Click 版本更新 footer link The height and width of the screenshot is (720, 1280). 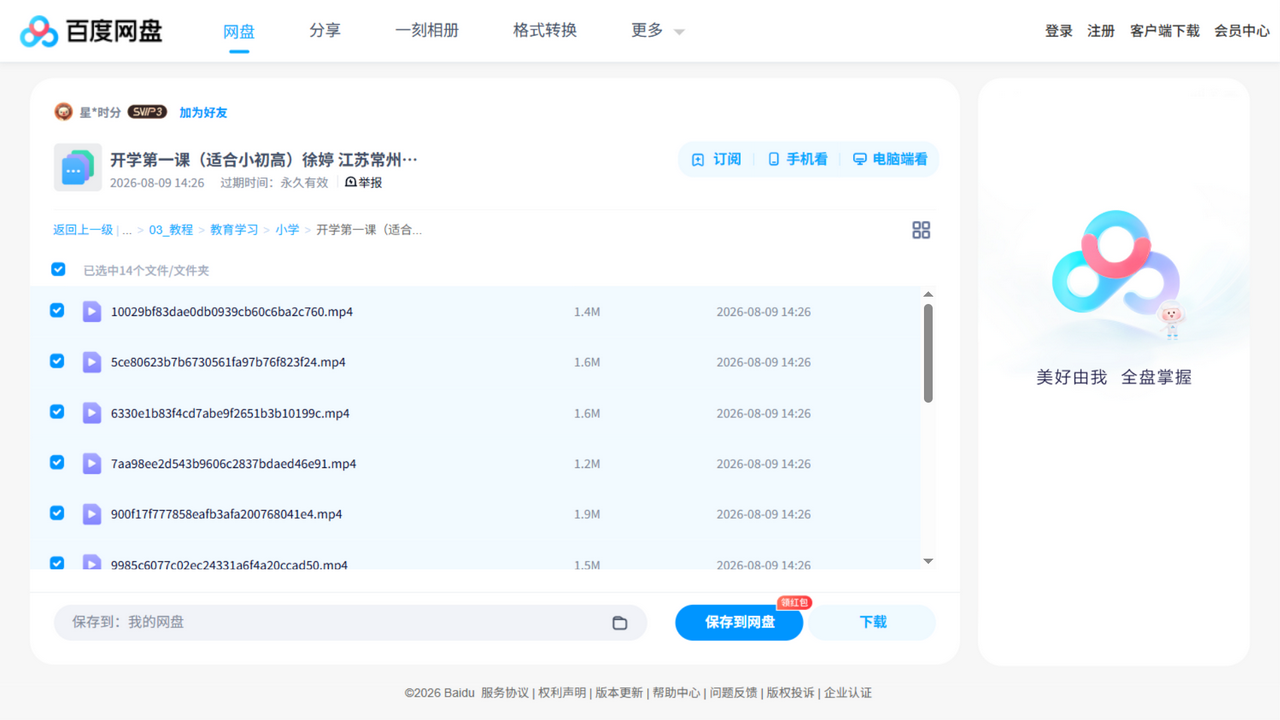619,692
